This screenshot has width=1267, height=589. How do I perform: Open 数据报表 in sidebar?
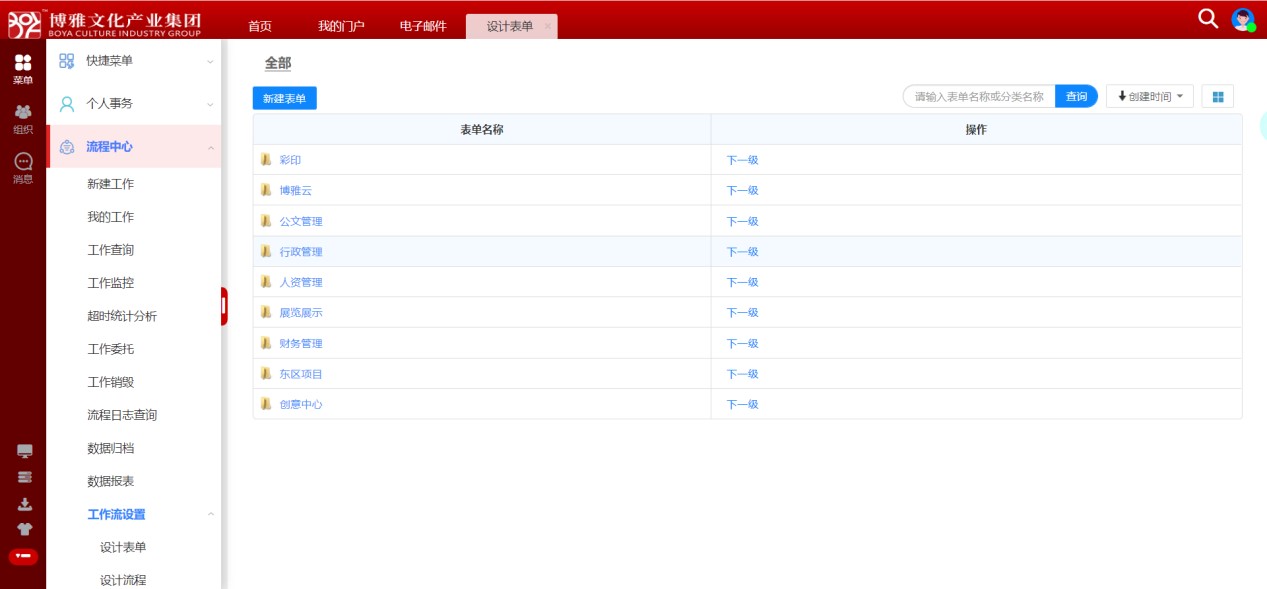110,481
